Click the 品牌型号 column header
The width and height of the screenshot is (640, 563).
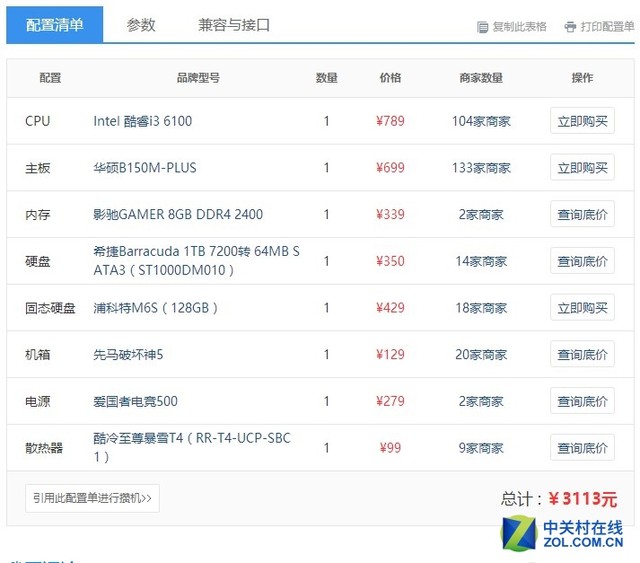point(198,78)
